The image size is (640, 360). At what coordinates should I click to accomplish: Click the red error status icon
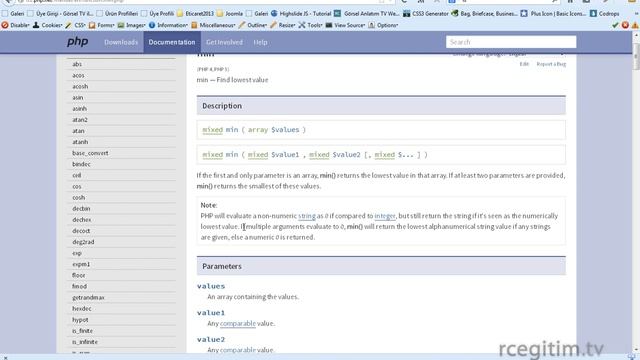625,25
